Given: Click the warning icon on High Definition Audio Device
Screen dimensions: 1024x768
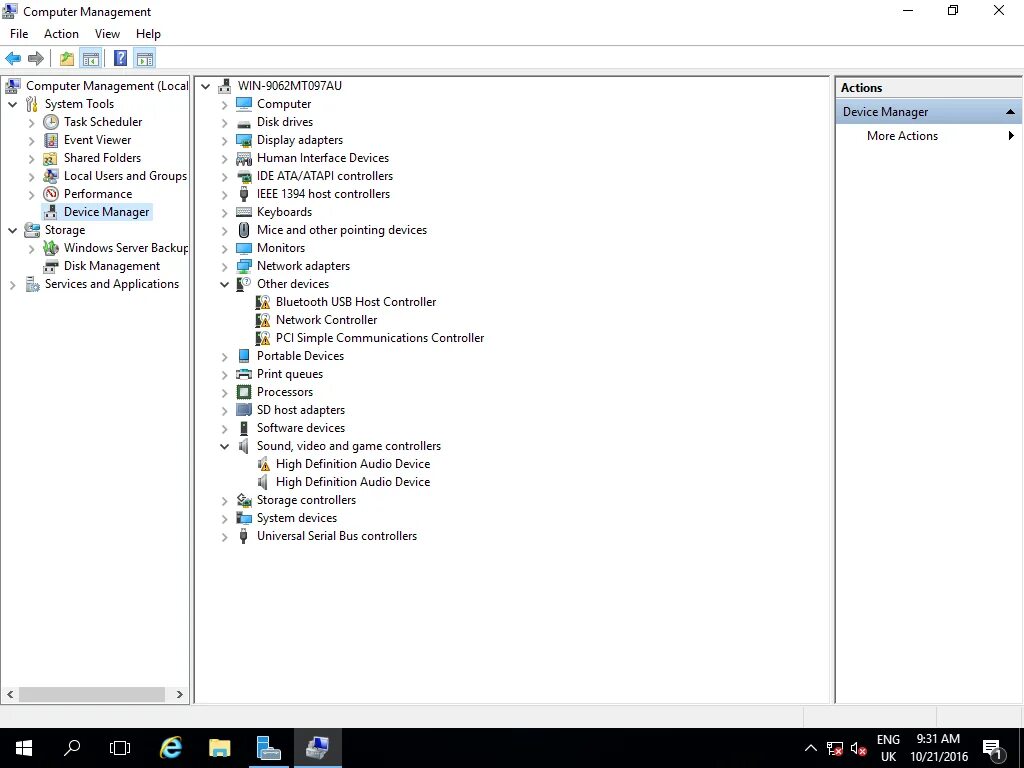Looking at the screenshot, I should [x=263, y=464].
